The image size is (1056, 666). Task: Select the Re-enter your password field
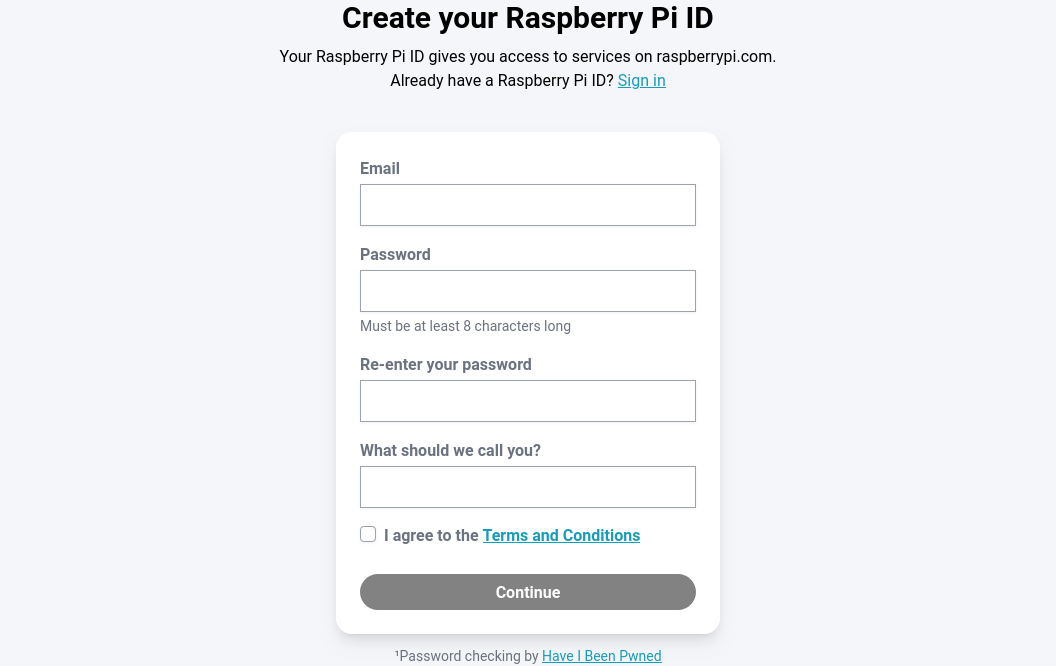point(527,400)
